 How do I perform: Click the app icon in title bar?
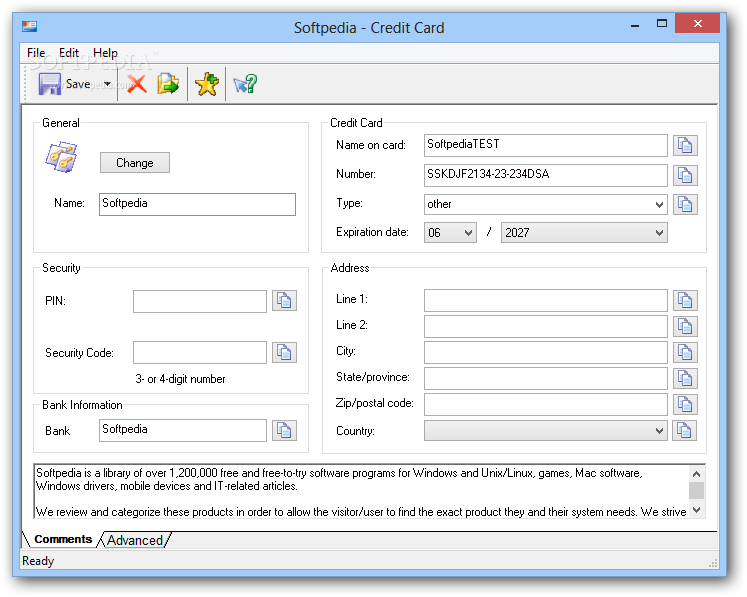coord(30,26)
